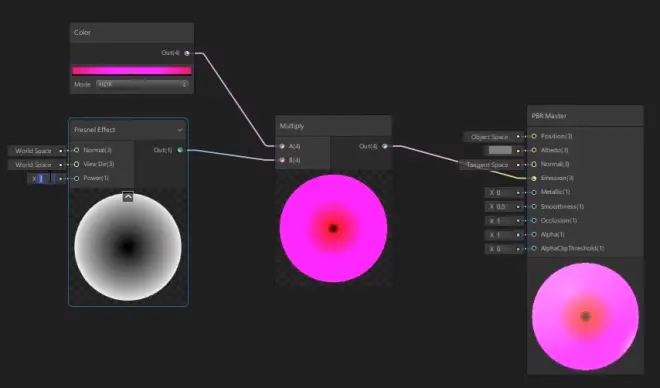Click the Alpha(1) port on PBR Master
The image size is (660, 388).
(534, 234)
